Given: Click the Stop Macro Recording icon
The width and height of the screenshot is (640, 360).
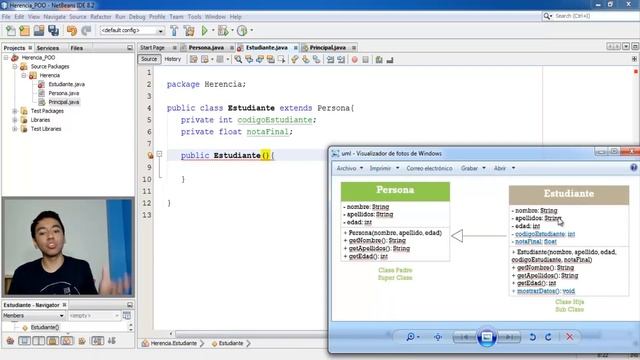Looking at the screenshot, I should (x=365, y=60).
